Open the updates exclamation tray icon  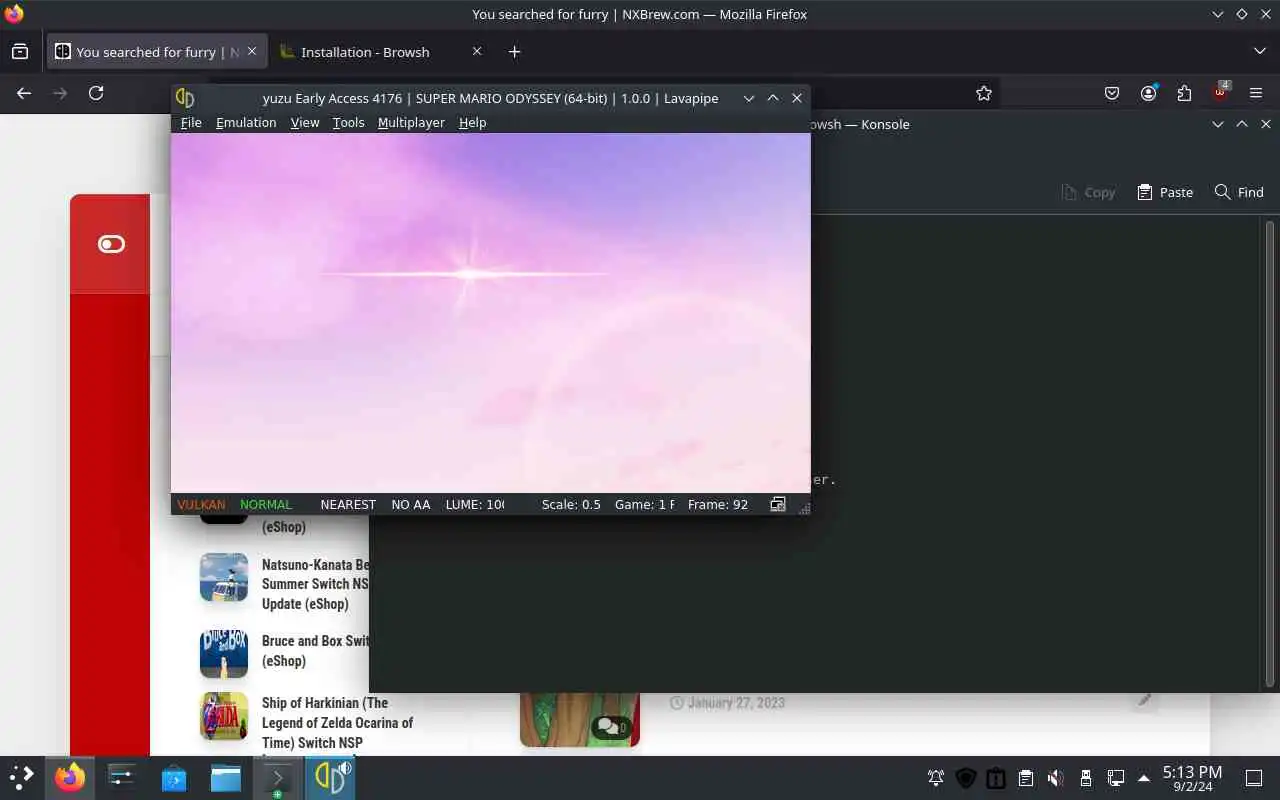(x=996, y=778)
